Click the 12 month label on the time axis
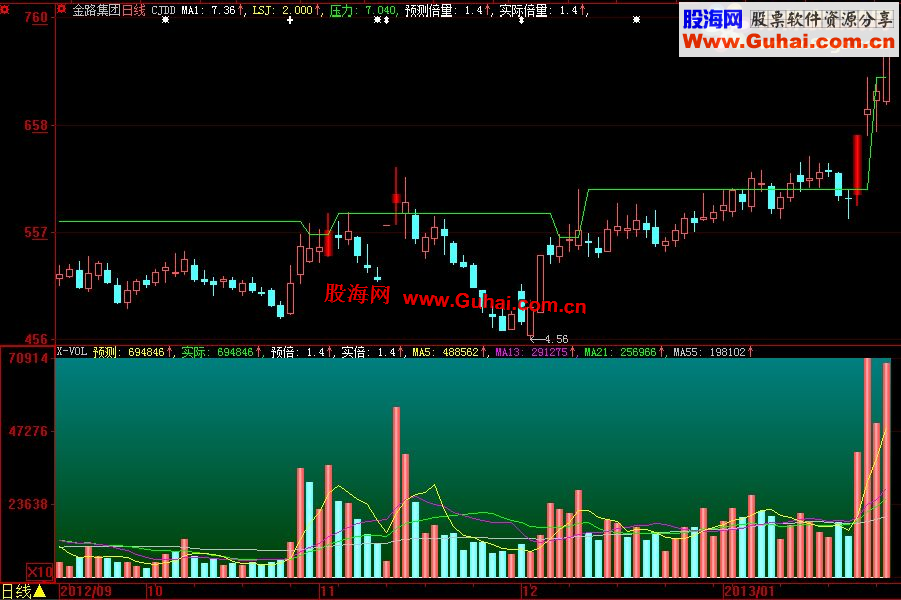 (530, 591)
